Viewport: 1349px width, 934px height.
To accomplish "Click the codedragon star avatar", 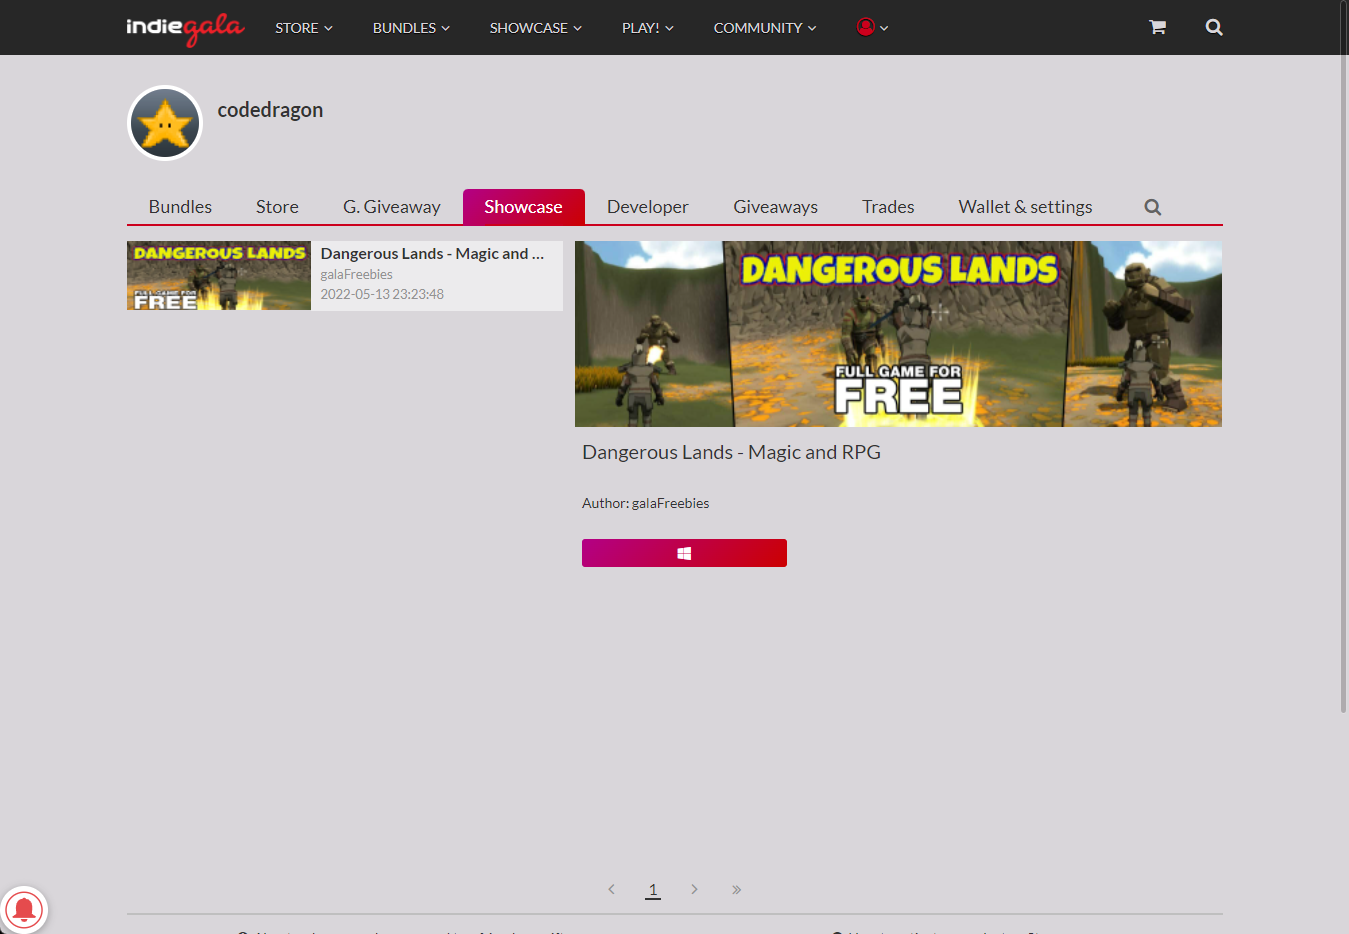I will pos(165,123).
